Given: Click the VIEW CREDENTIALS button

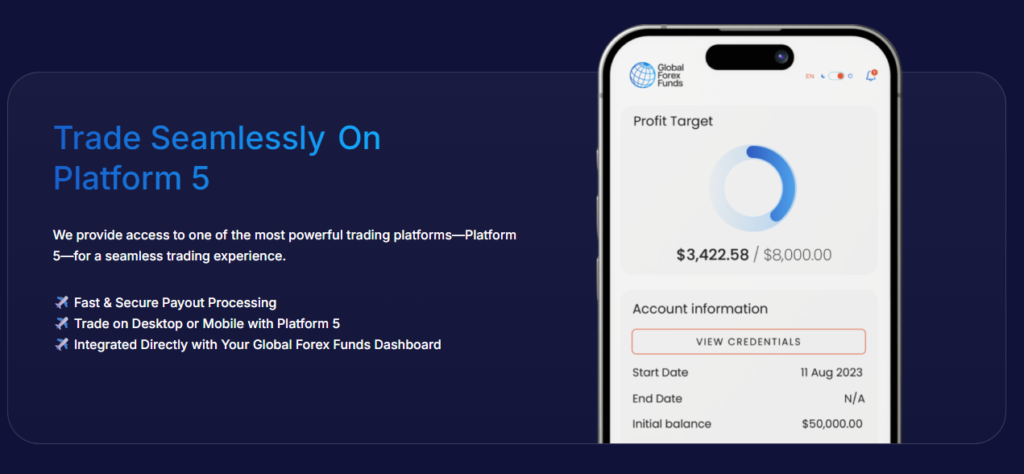Looking at the screenshot, I should click(748, 341).
